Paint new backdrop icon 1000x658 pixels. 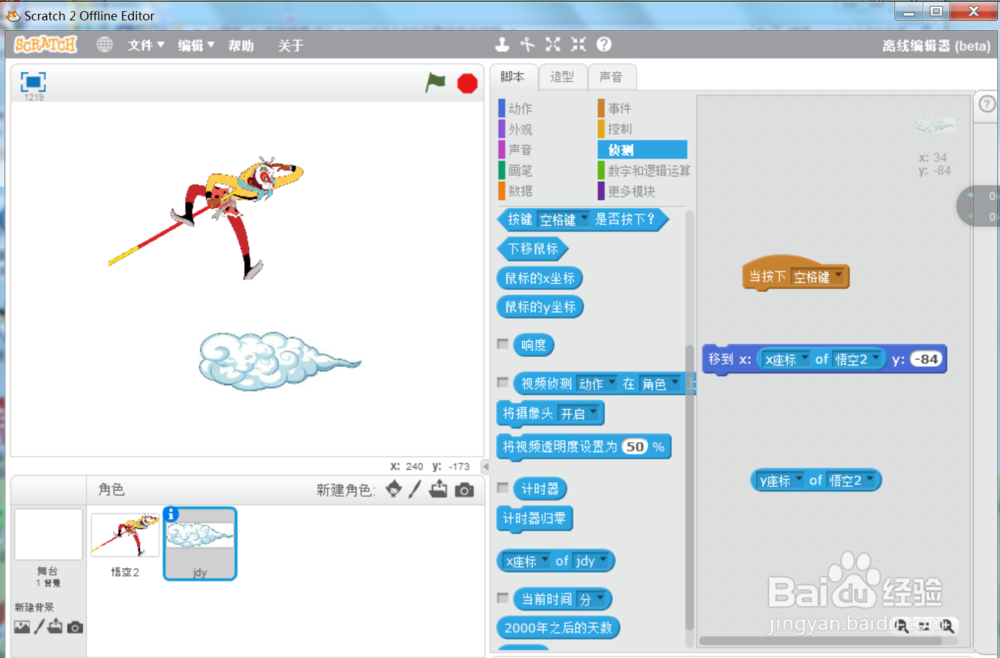click(39, 627)
